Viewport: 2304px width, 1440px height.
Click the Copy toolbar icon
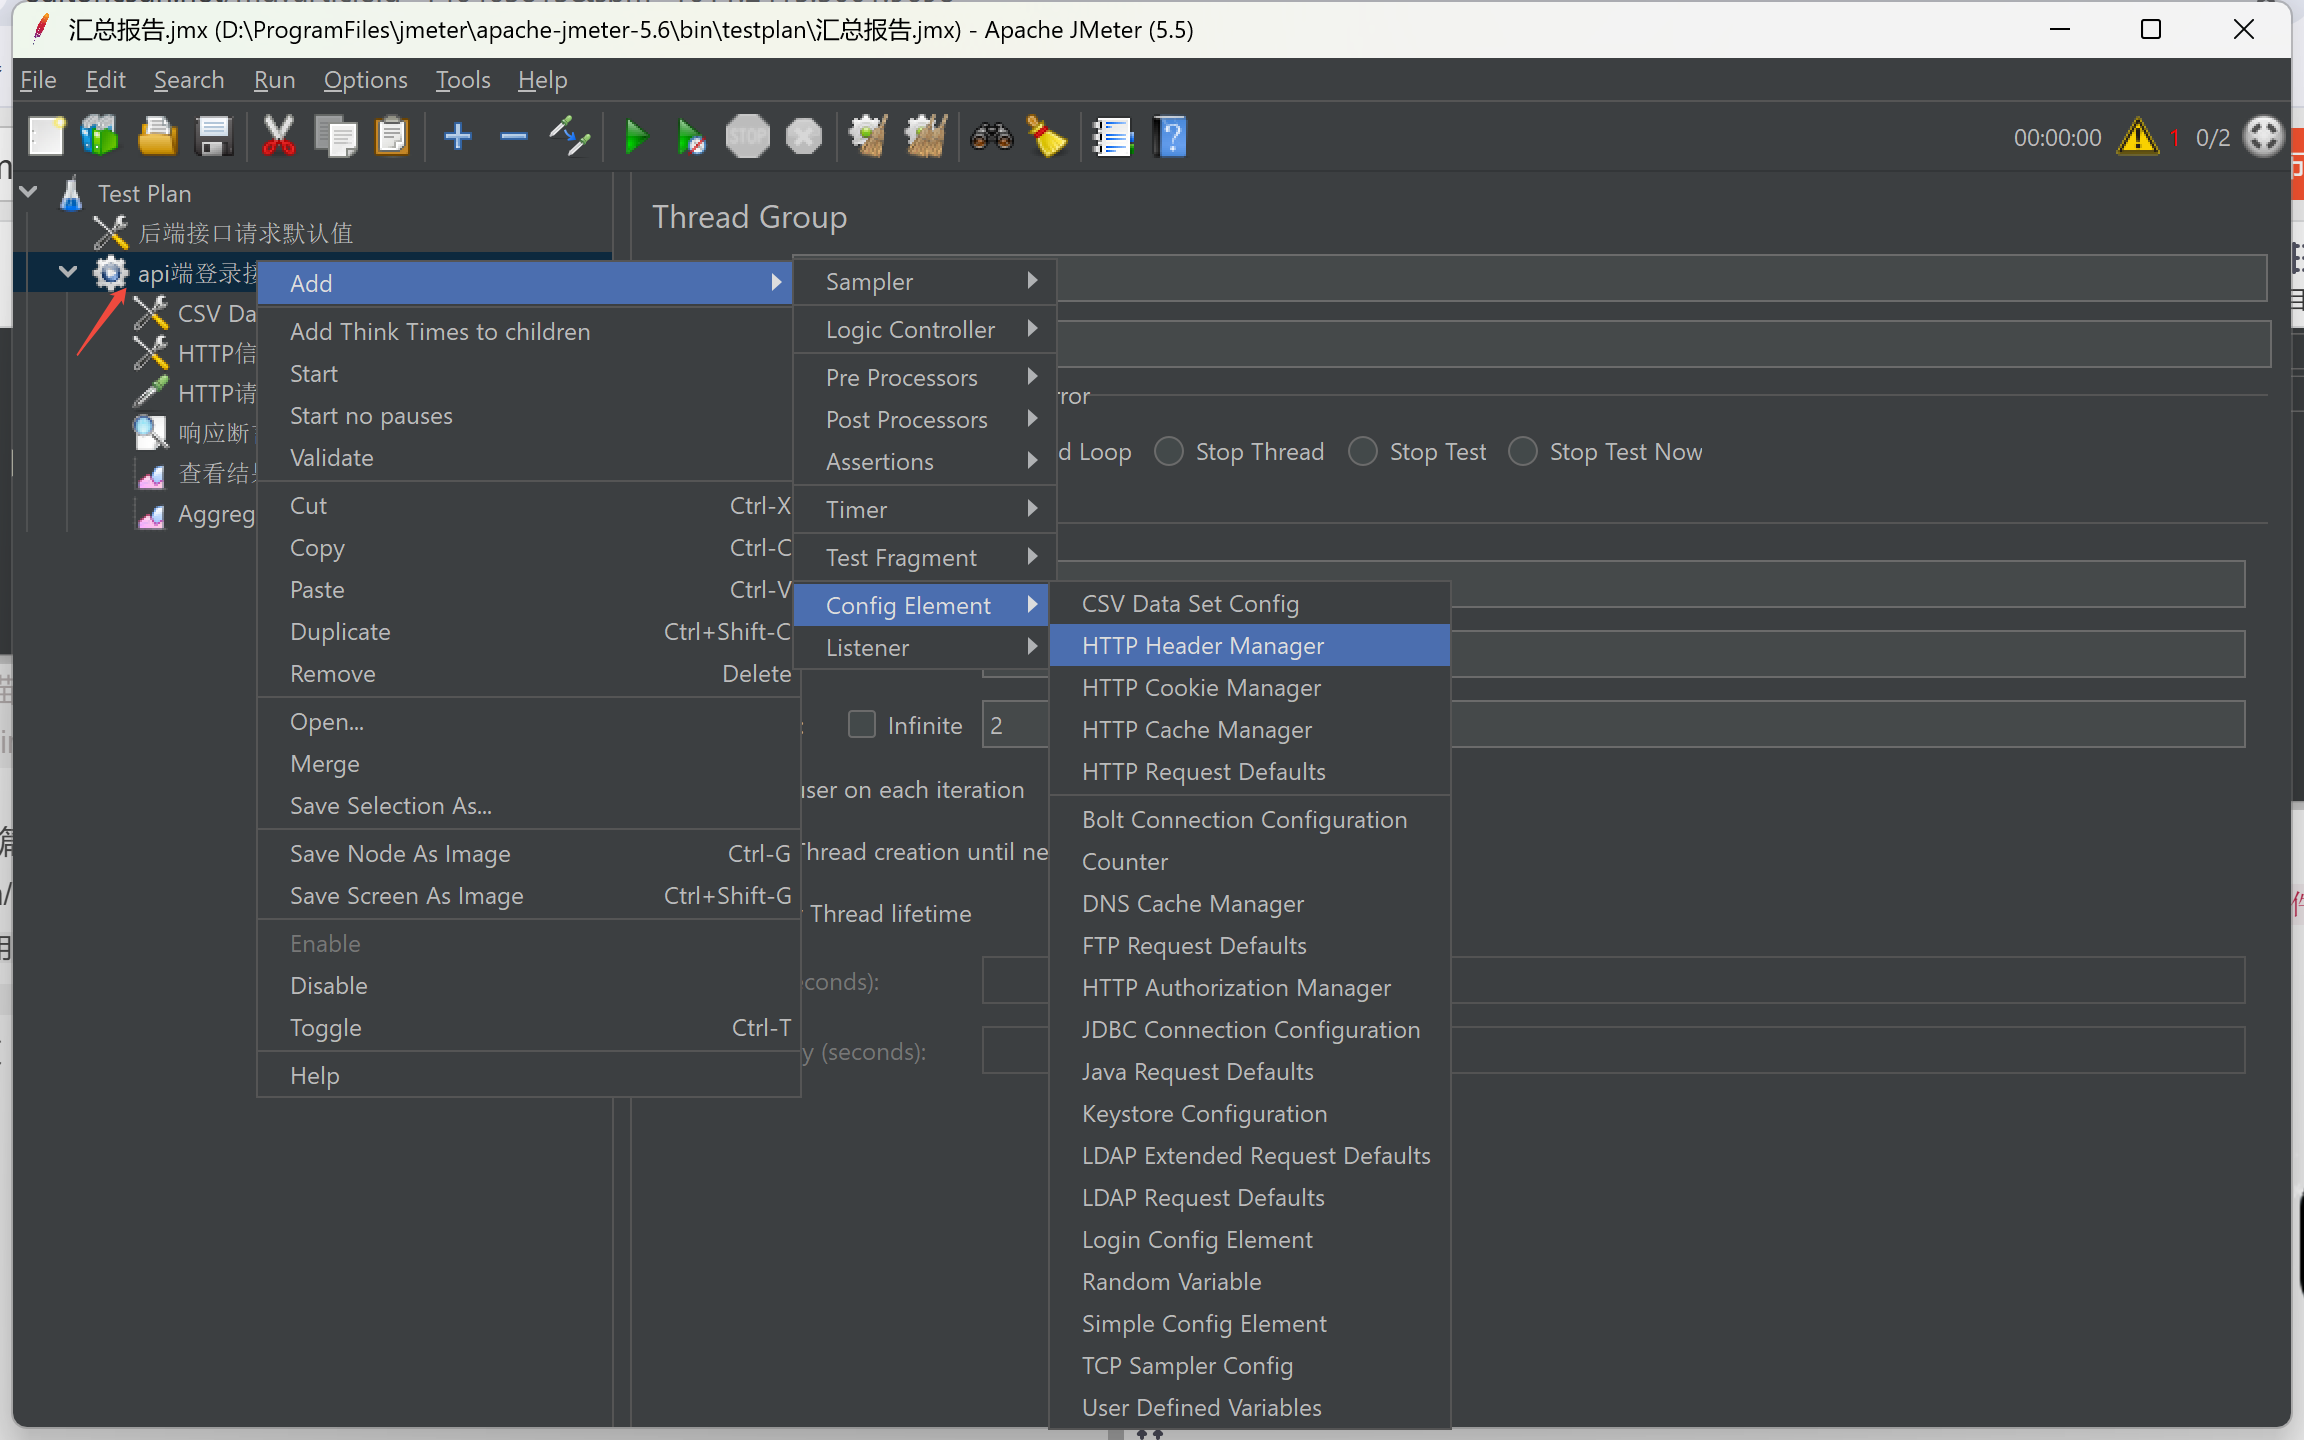[335, 137]
